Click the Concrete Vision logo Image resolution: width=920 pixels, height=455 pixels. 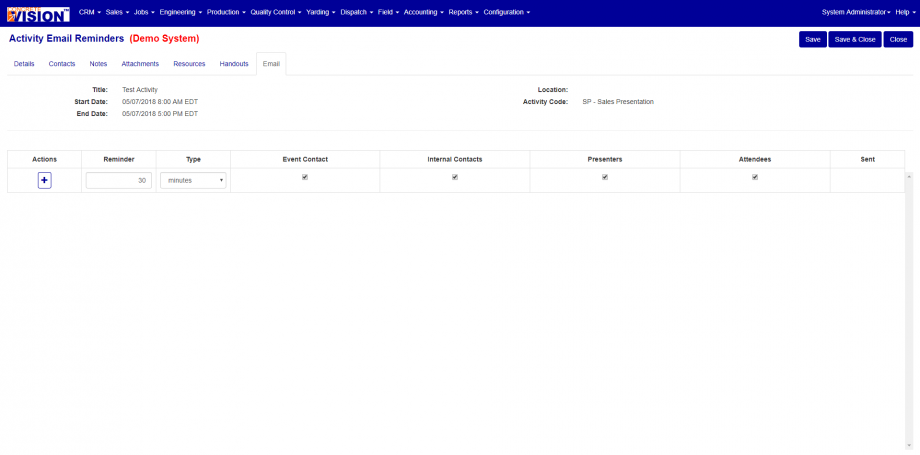[38, 14]
